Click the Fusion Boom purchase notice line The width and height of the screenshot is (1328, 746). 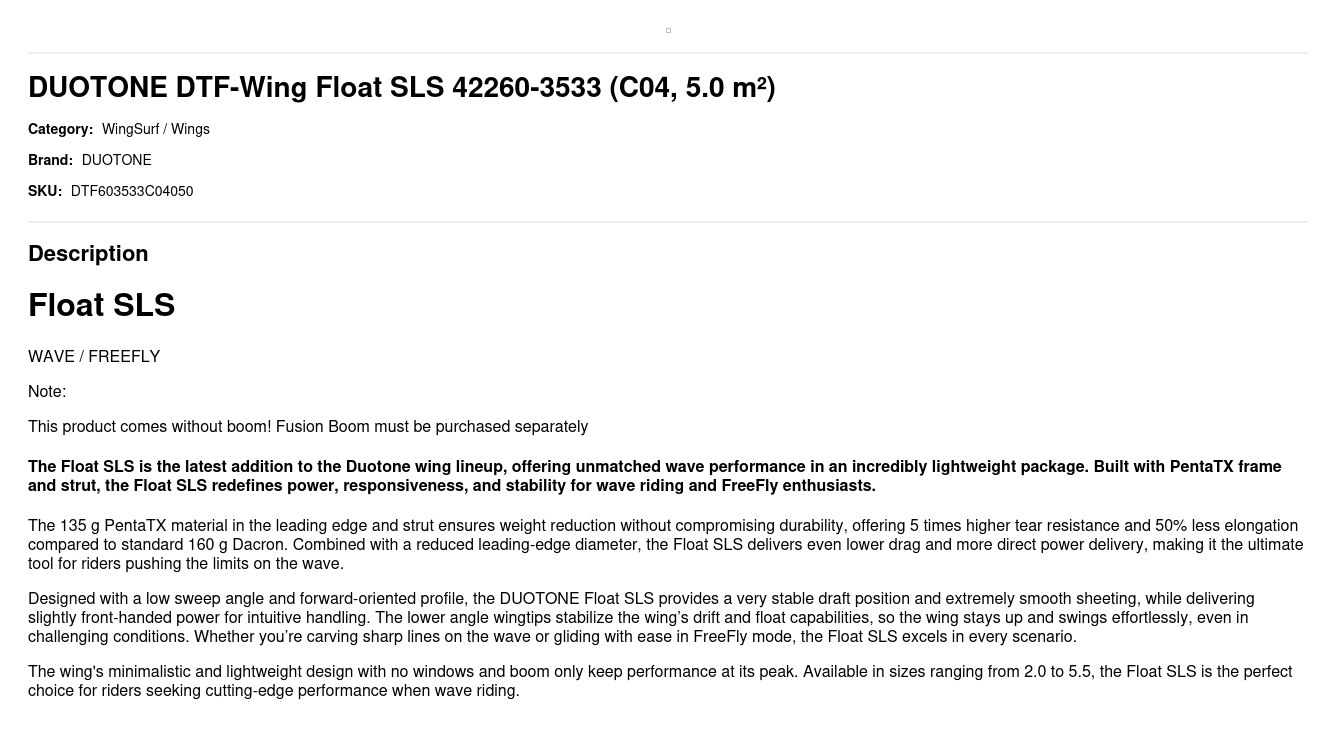[x=308, y=427]
